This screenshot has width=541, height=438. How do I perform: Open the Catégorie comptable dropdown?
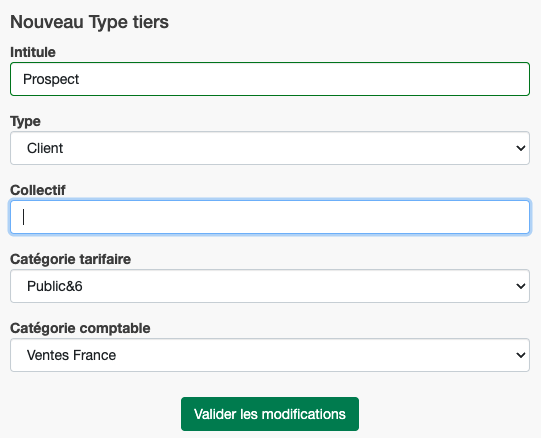coord(270,355)
